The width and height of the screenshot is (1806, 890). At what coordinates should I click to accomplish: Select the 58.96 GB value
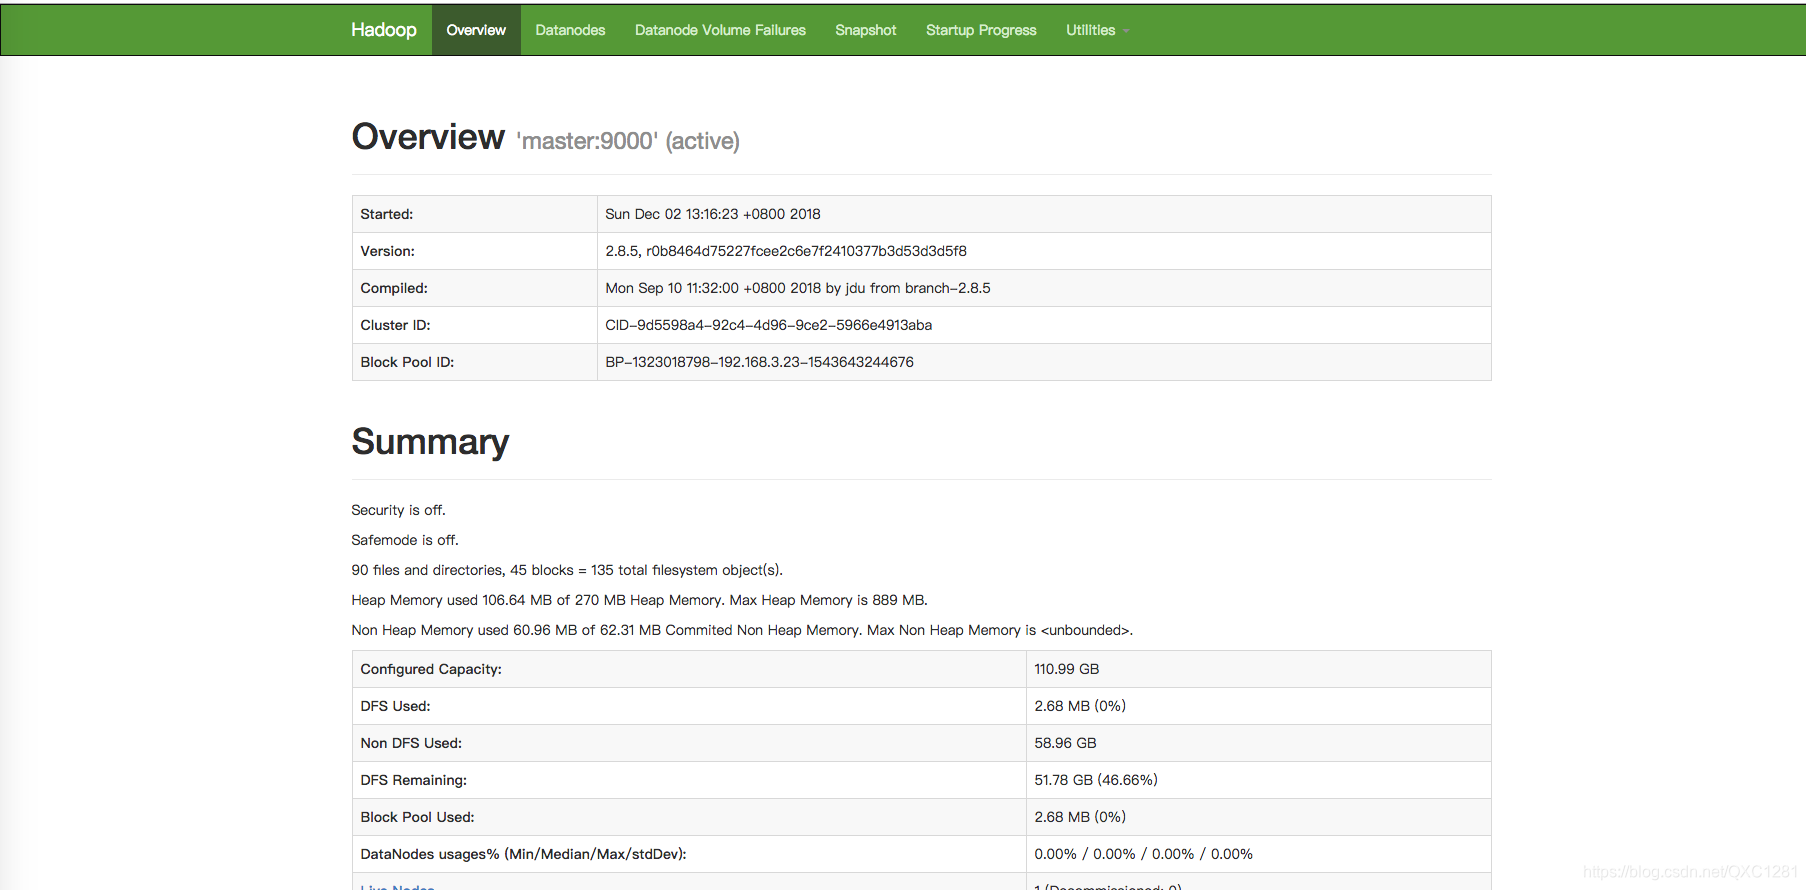[1065, 743]
